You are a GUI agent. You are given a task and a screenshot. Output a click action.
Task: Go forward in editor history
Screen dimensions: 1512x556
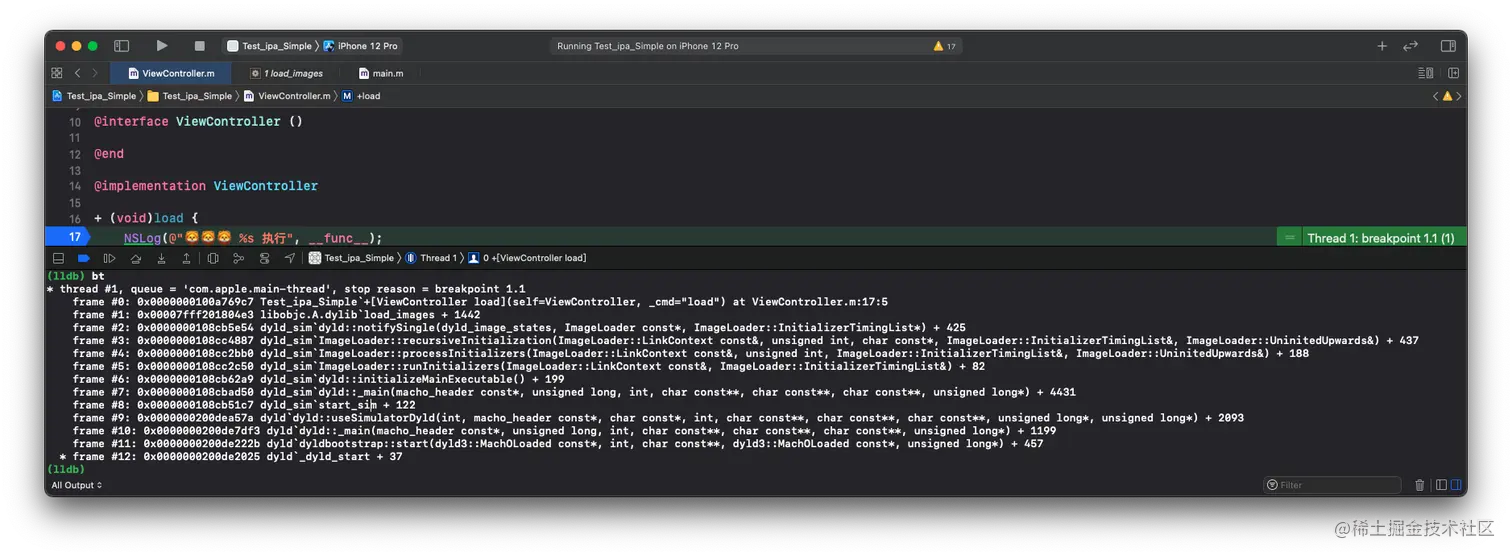pos(95,73)
